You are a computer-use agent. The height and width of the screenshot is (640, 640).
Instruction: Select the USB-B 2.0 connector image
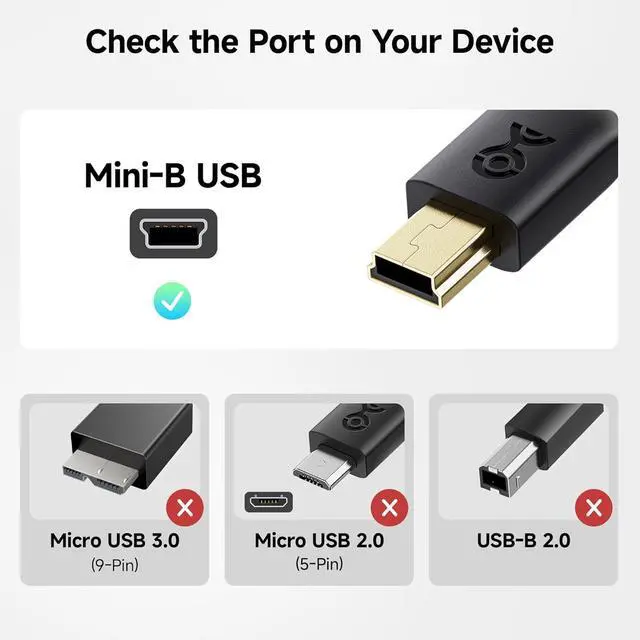coord(541,447)
